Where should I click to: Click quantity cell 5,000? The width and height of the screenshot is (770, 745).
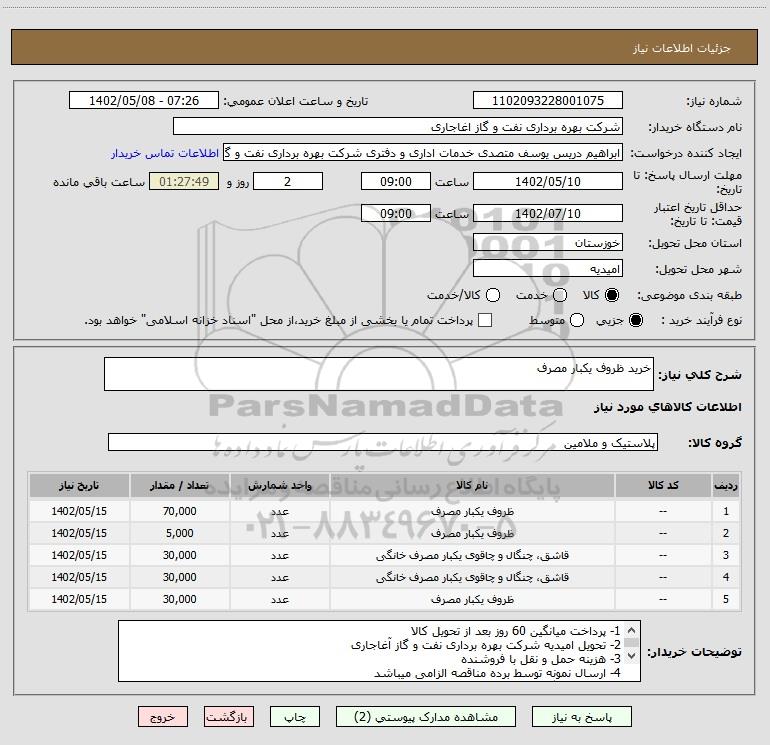pos(179,533)
